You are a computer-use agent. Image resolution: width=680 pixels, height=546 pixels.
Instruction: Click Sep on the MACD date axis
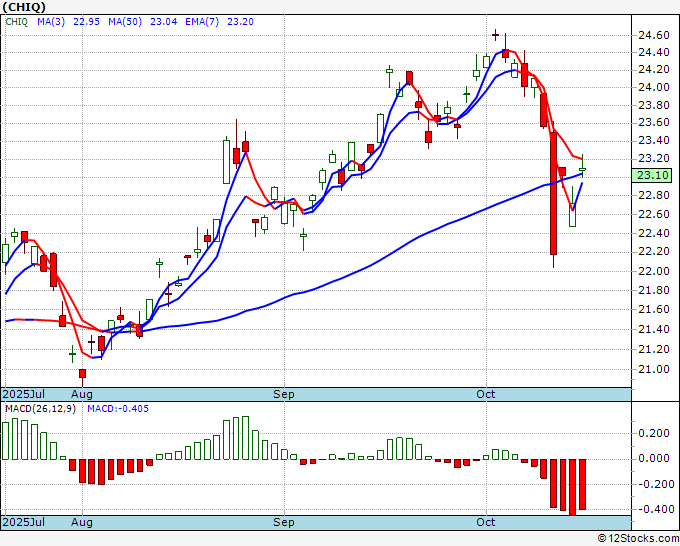pos(283,522)
